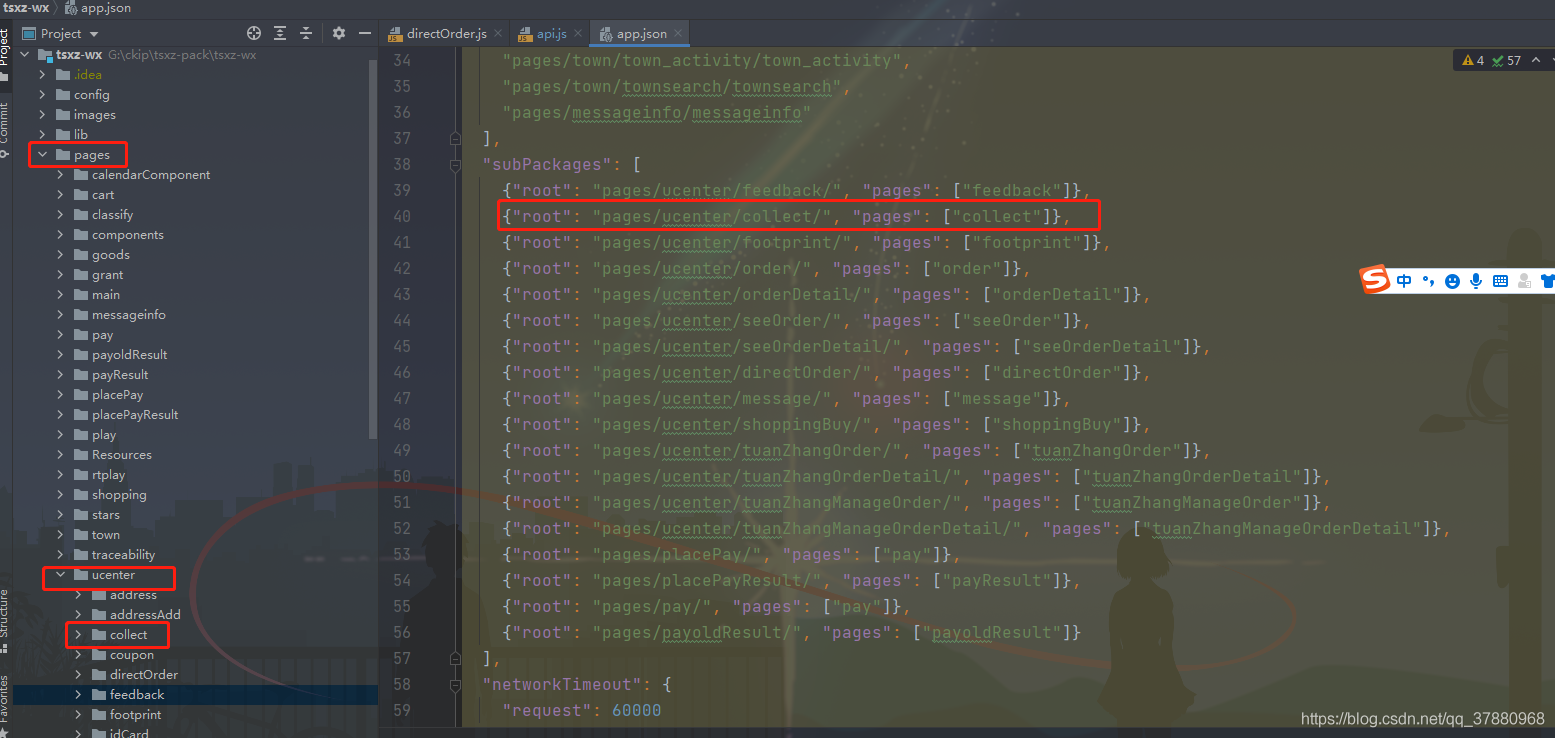This screenshot has width=1555, height=738.
Task: Click the Sogou input method logo
Action: 1376,281
